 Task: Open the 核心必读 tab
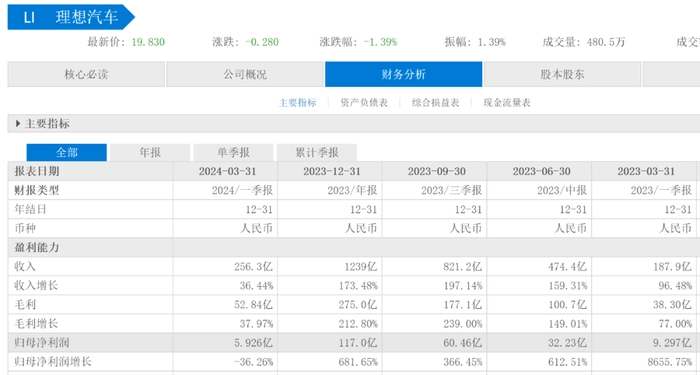(86, 74)
